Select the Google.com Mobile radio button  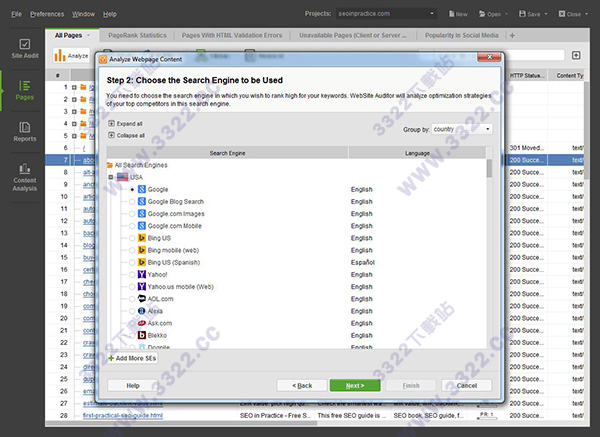(132, 226)
